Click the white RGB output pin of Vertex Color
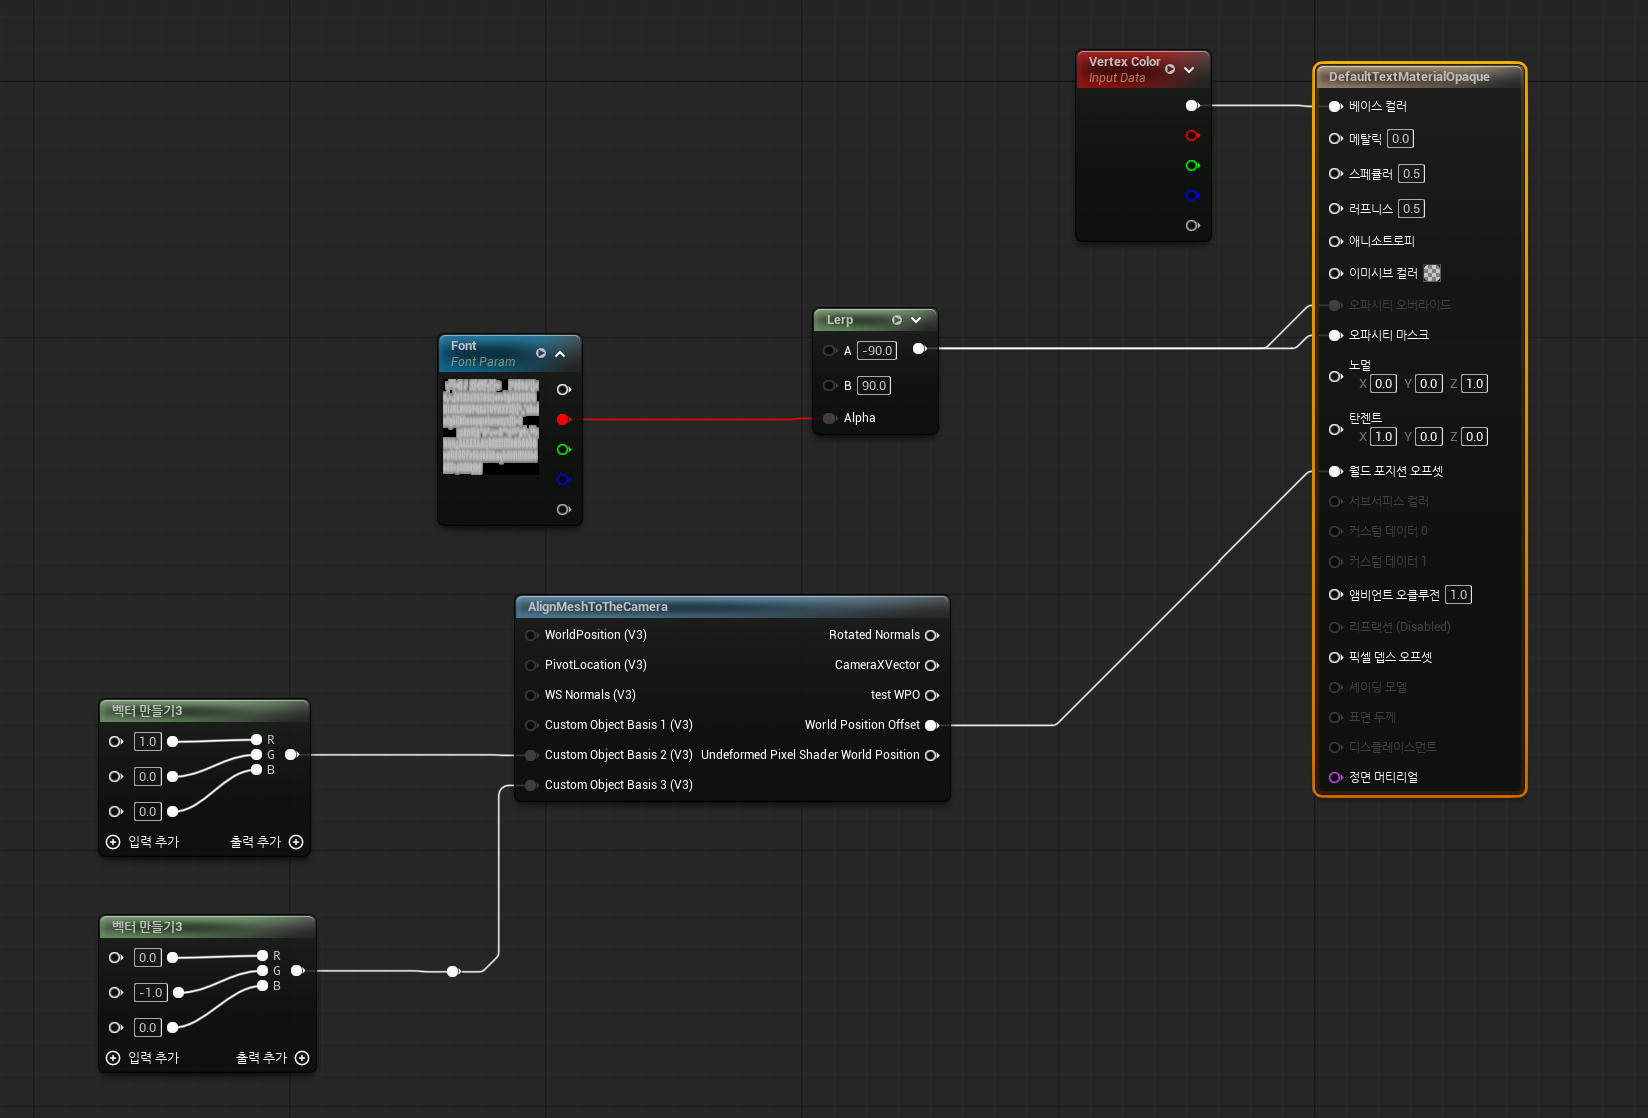The height and width of the screenshot is (1118, 1648). point(1192,106)
